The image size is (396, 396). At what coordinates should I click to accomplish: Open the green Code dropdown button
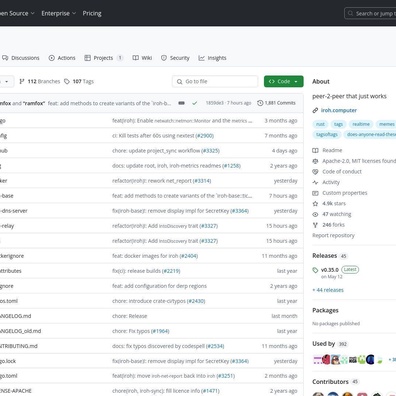pos(284,81)
